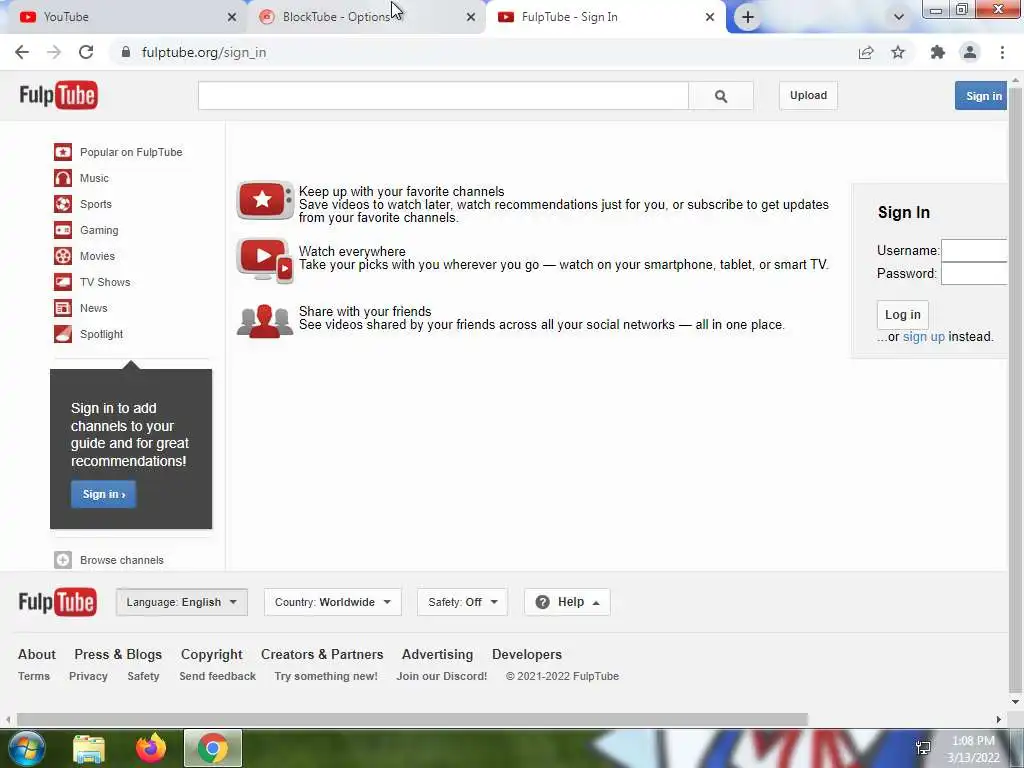The height and width of the screenshot is (768, 1024).
Task: Open the Chrome profile avatar icon
Action: [x=970, y=52]
